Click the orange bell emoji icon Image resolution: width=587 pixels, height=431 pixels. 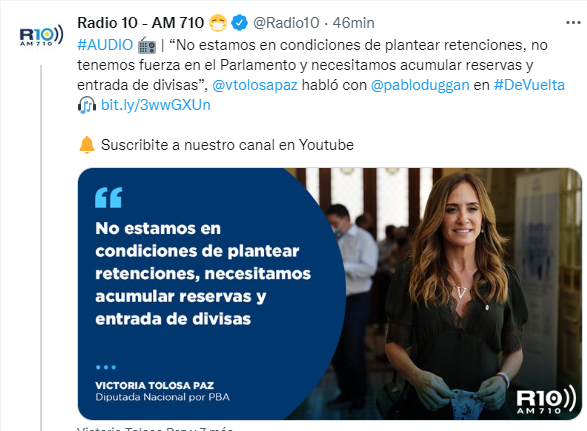tap(87, 145)
